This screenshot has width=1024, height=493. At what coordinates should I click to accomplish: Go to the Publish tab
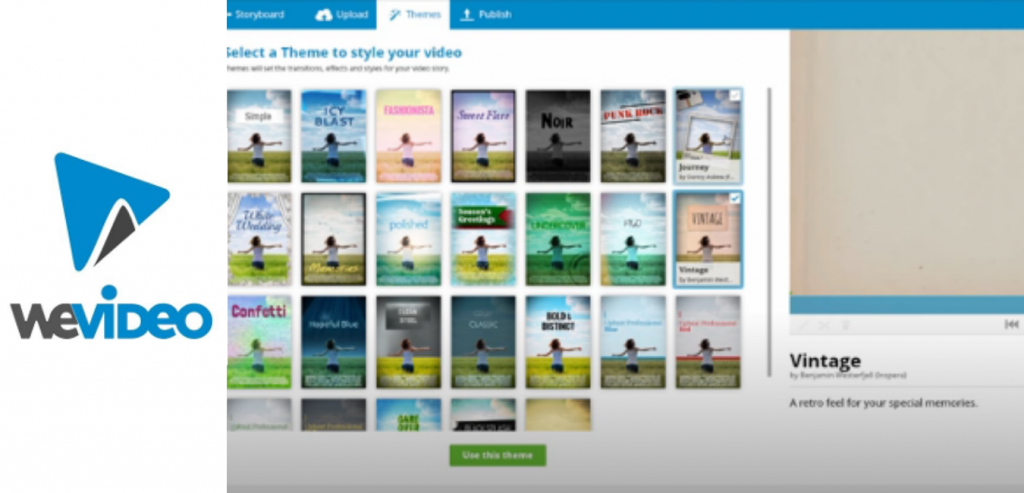[485, 14]
